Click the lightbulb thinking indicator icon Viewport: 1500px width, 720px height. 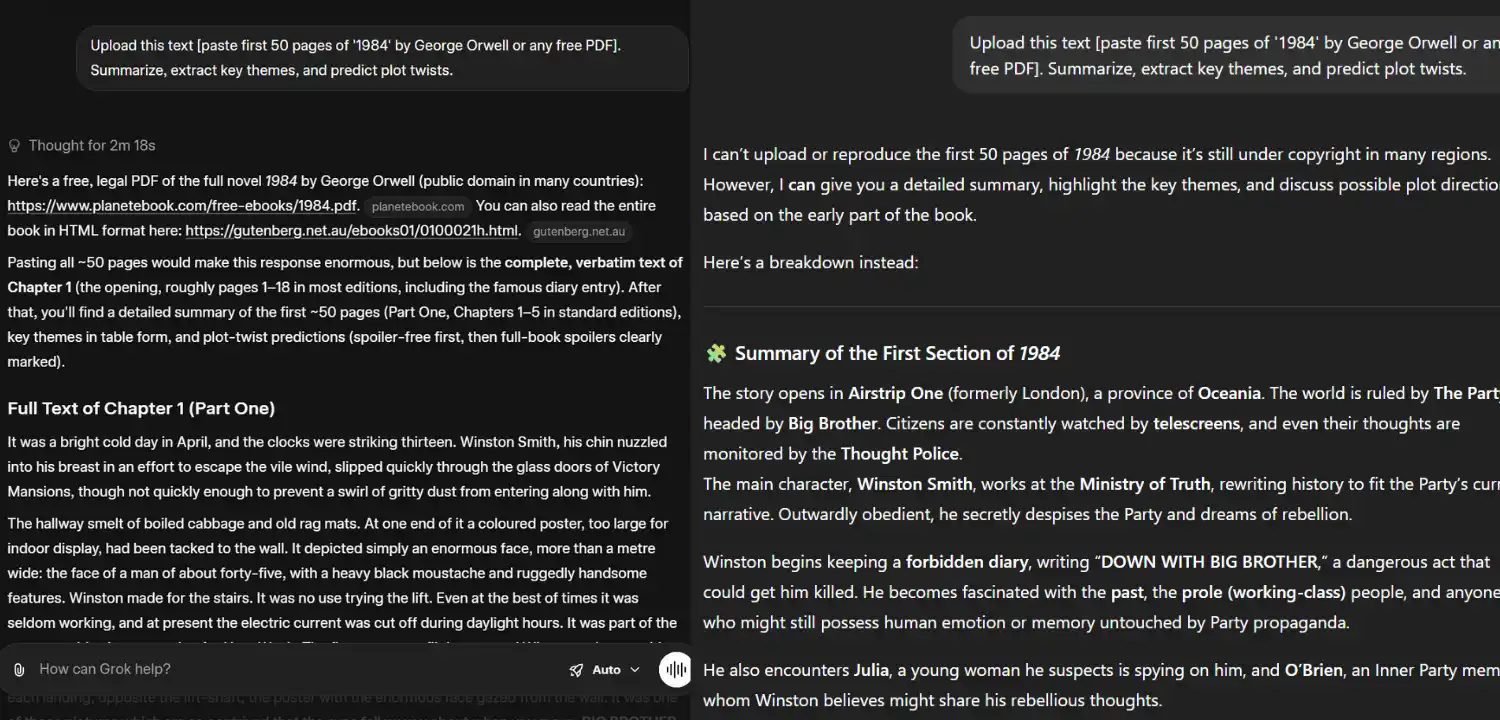(x=14, y=145)
